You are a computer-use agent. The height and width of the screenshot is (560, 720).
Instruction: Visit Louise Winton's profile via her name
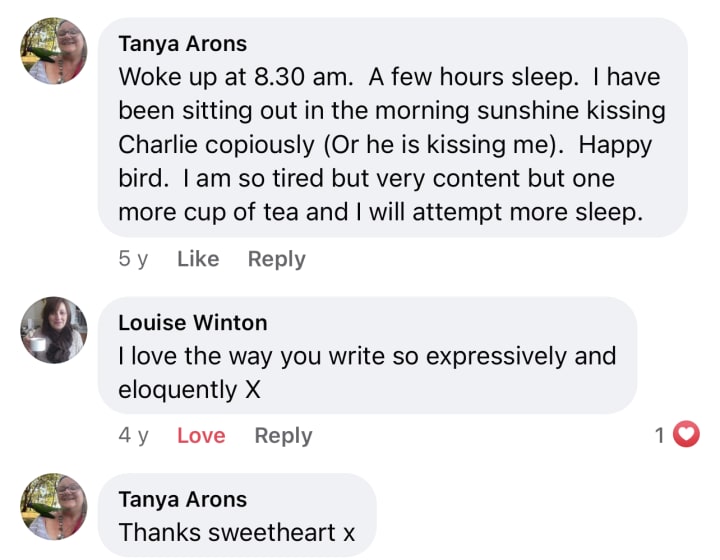pyautogui.click(x=192, y=322)
